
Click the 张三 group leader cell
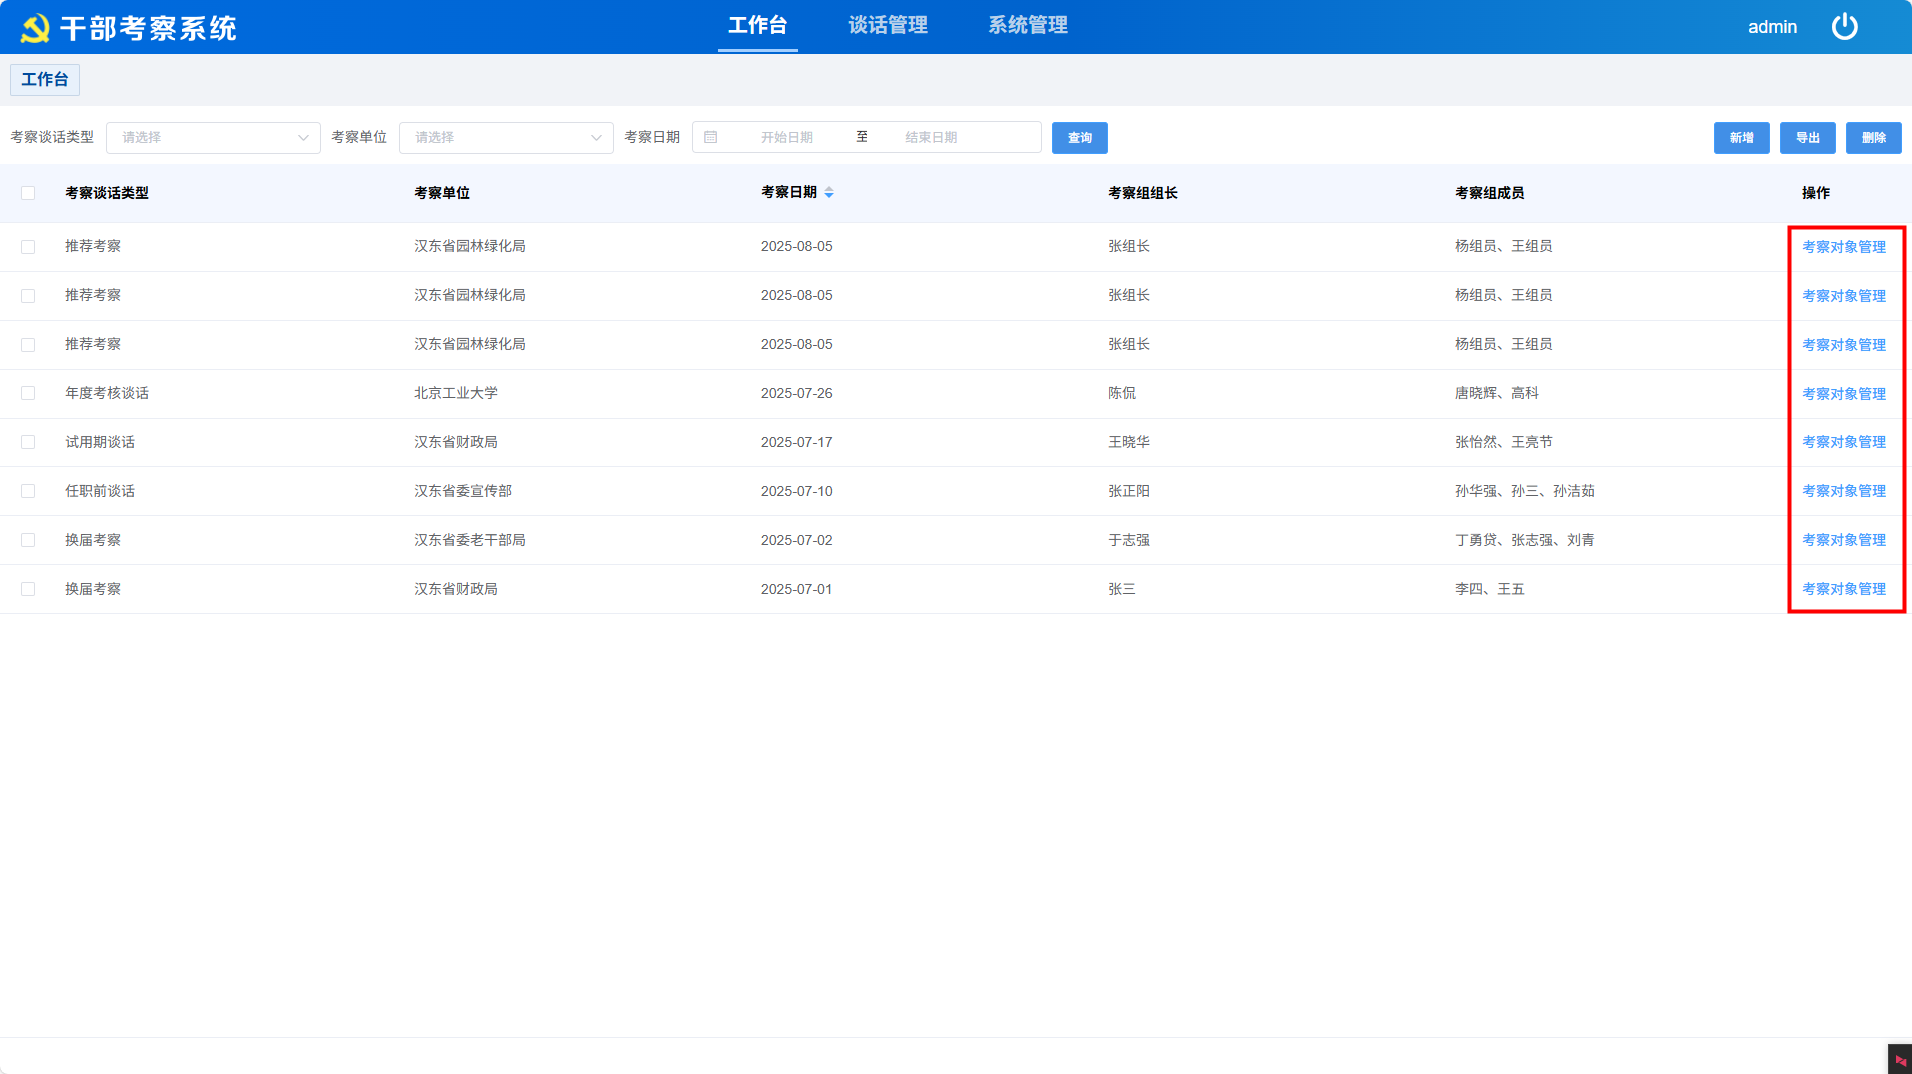(x=1122, y=589)
